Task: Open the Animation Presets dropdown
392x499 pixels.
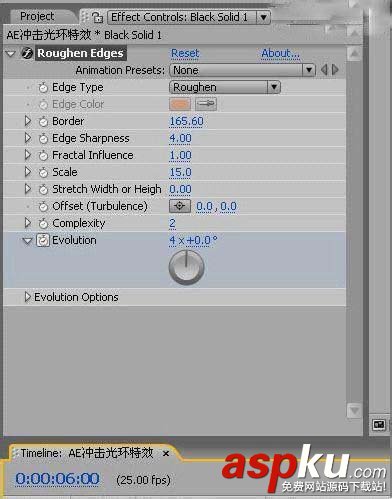Action: coord(242,70)
